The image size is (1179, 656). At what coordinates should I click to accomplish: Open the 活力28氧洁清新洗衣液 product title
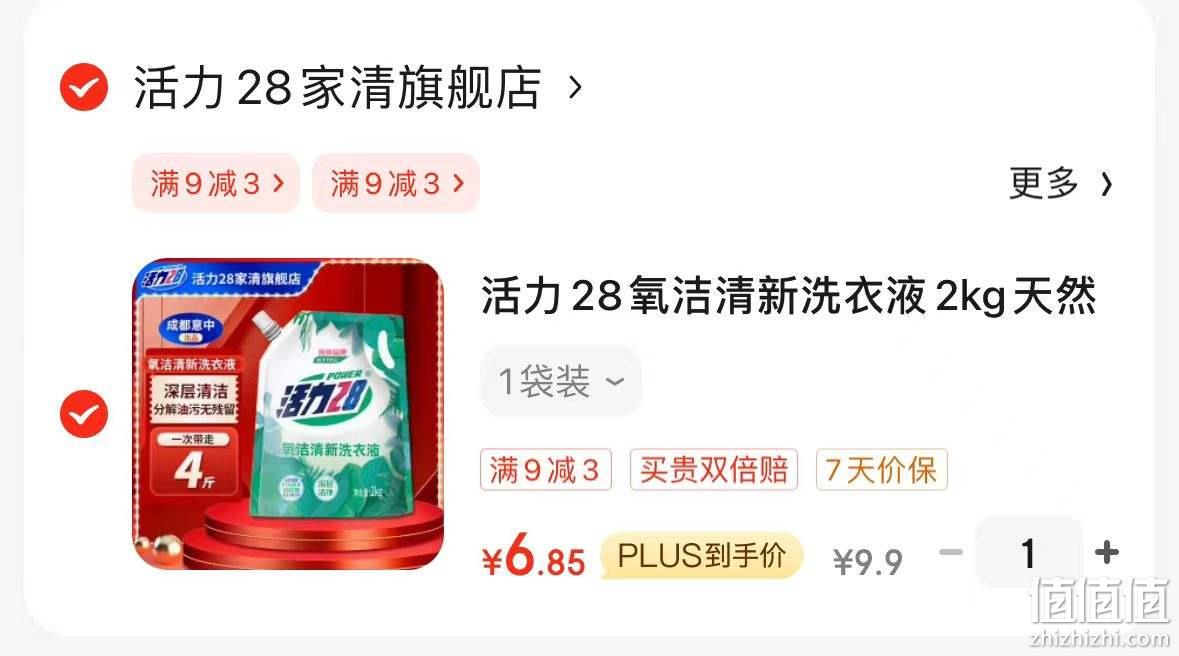click(x=789, y=296)
